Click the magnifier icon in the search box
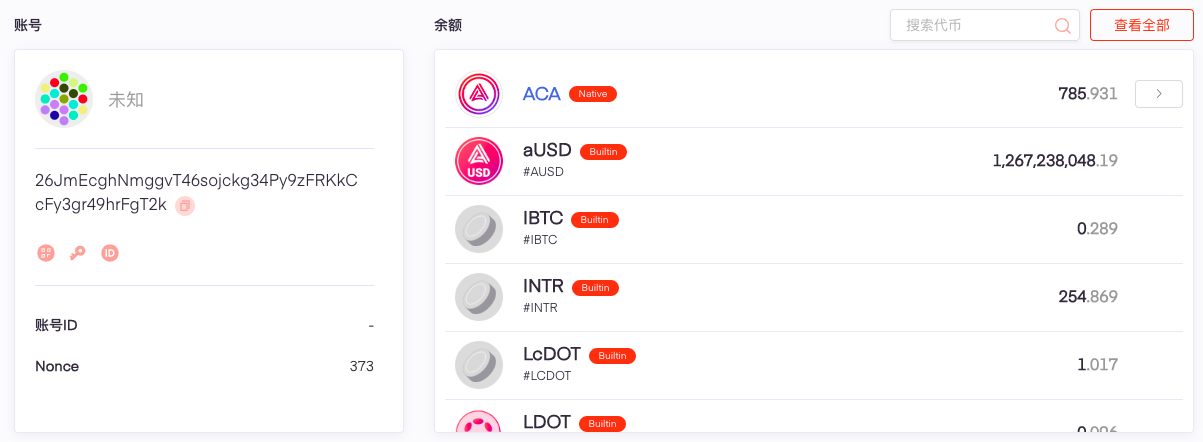The image size is (1203, 442). point(1063,26)
